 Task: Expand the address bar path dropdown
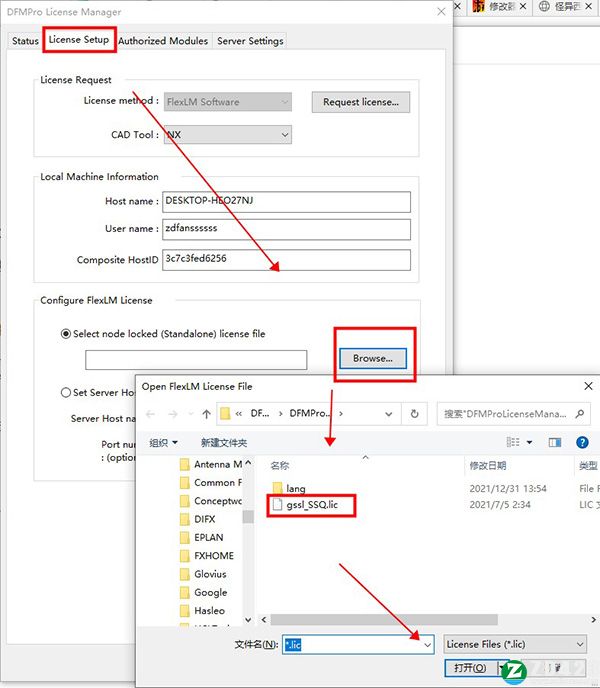tap(388, 414)
